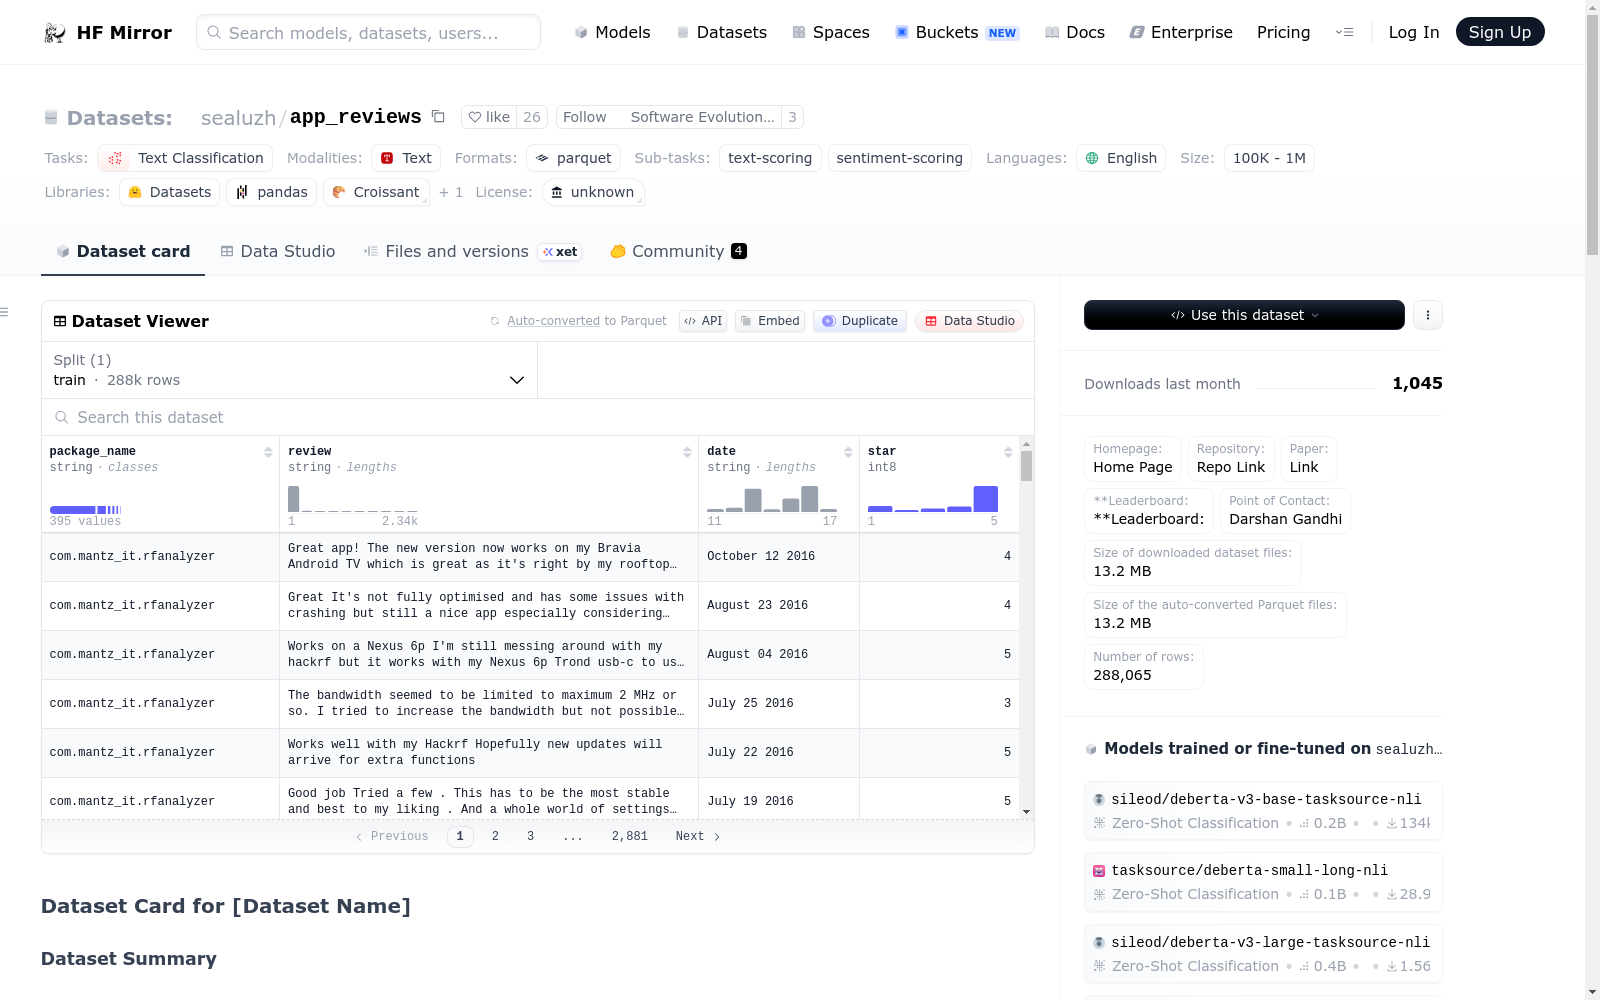Jump to page 2,881 of rows
Viewport: 1600px width, 1000px height.
(630, 836)
